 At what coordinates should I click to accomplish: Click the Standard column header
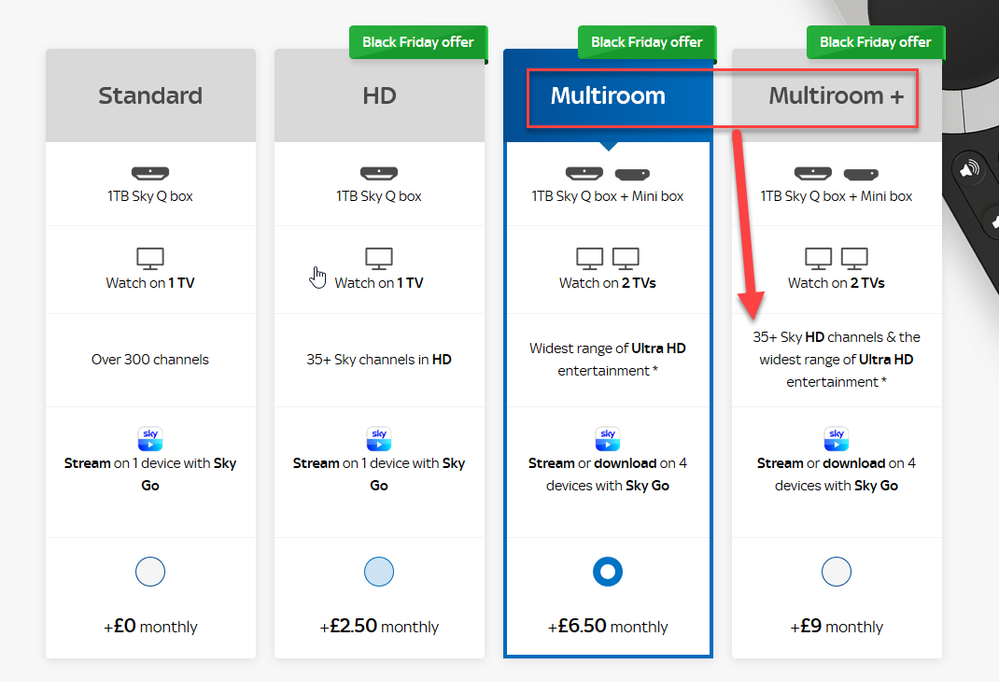point(150,95)
